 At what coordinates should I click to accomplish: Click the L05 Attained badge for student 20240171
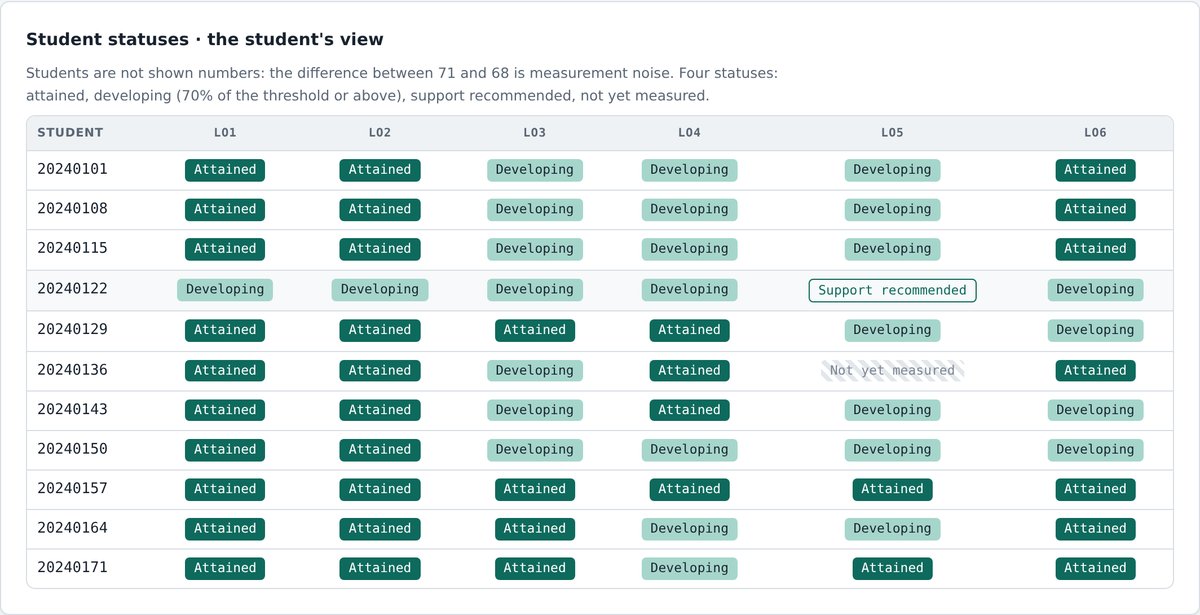pyautogui.click(x=892, y=568)
